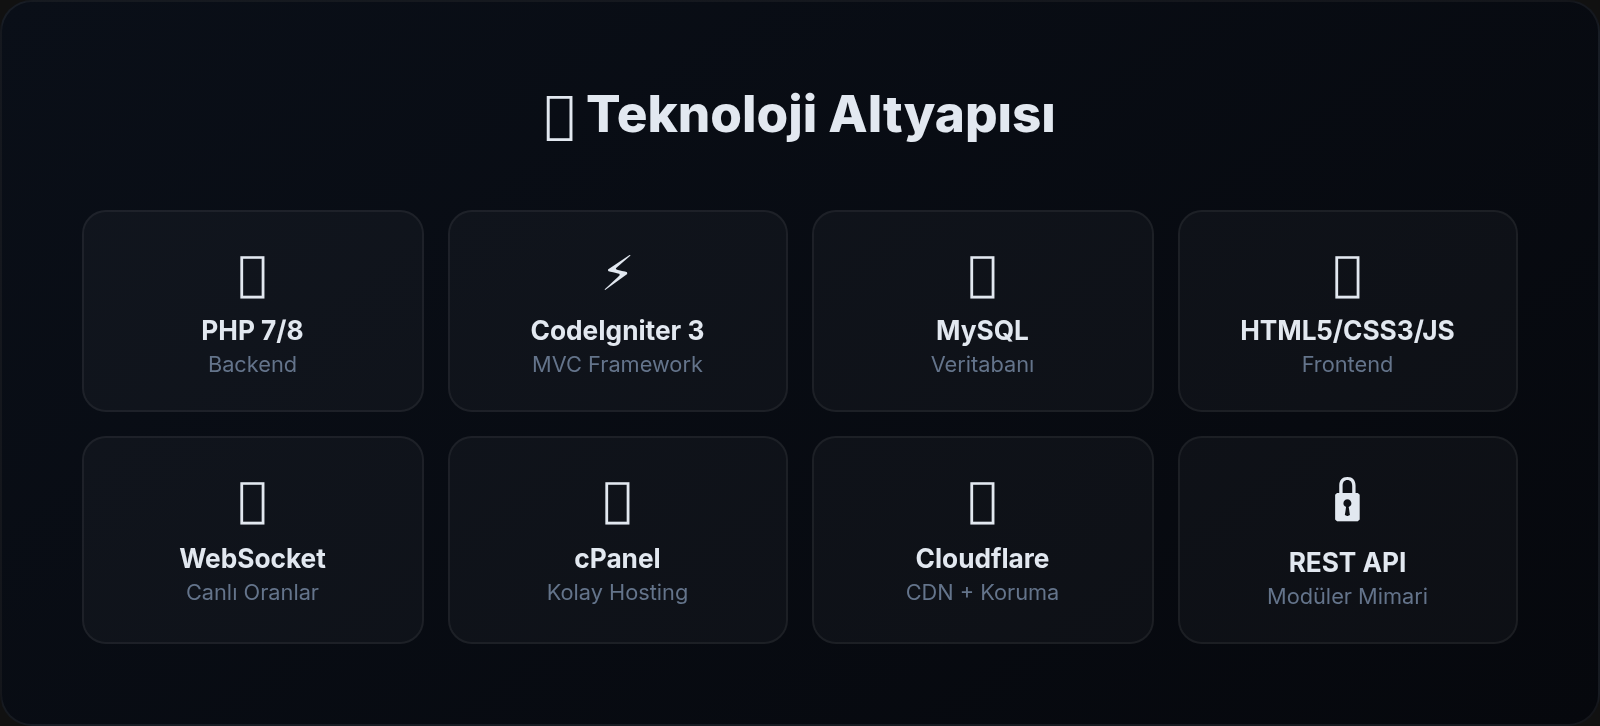Screen dimensions: 1600x726
Task: Click the padlock icon above REST API
Action: [x=1347, y=500]
